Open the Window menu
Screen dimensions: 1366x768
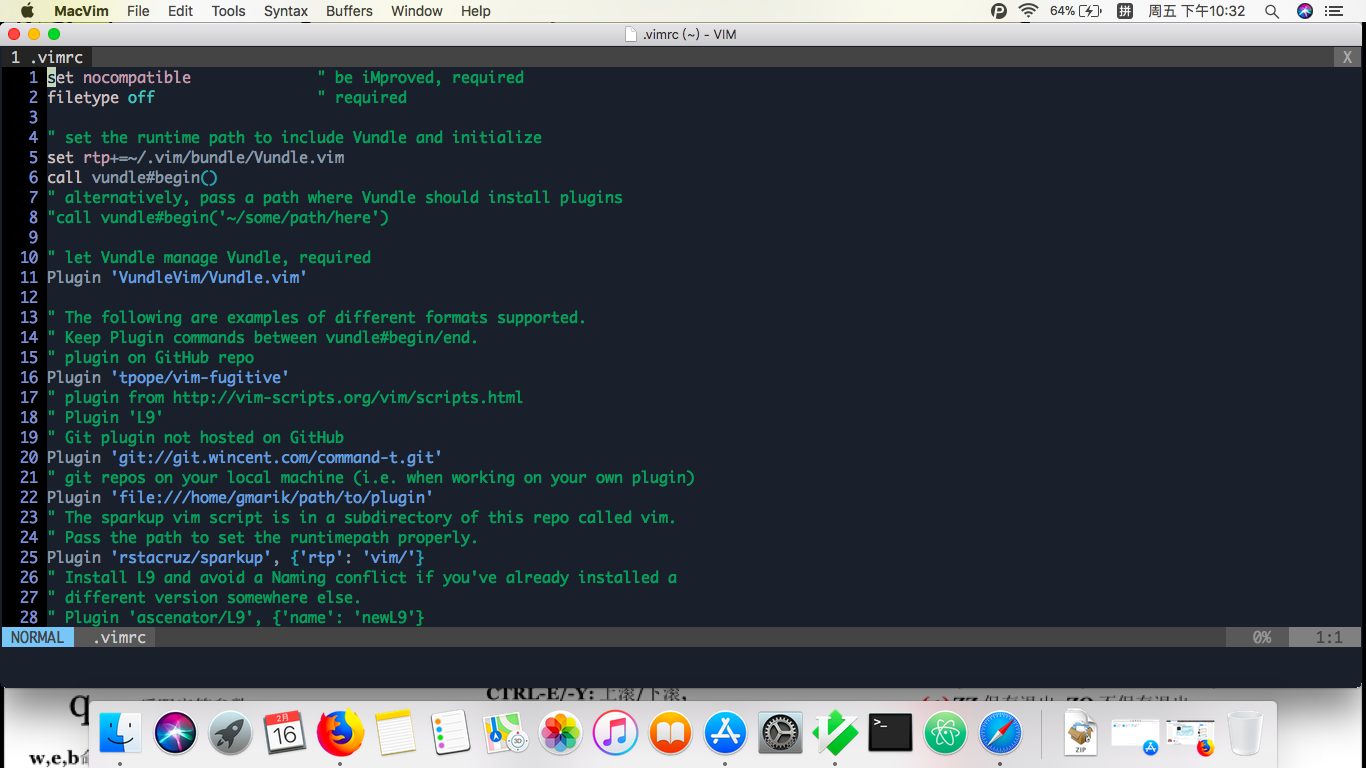[x=416, y=11]
